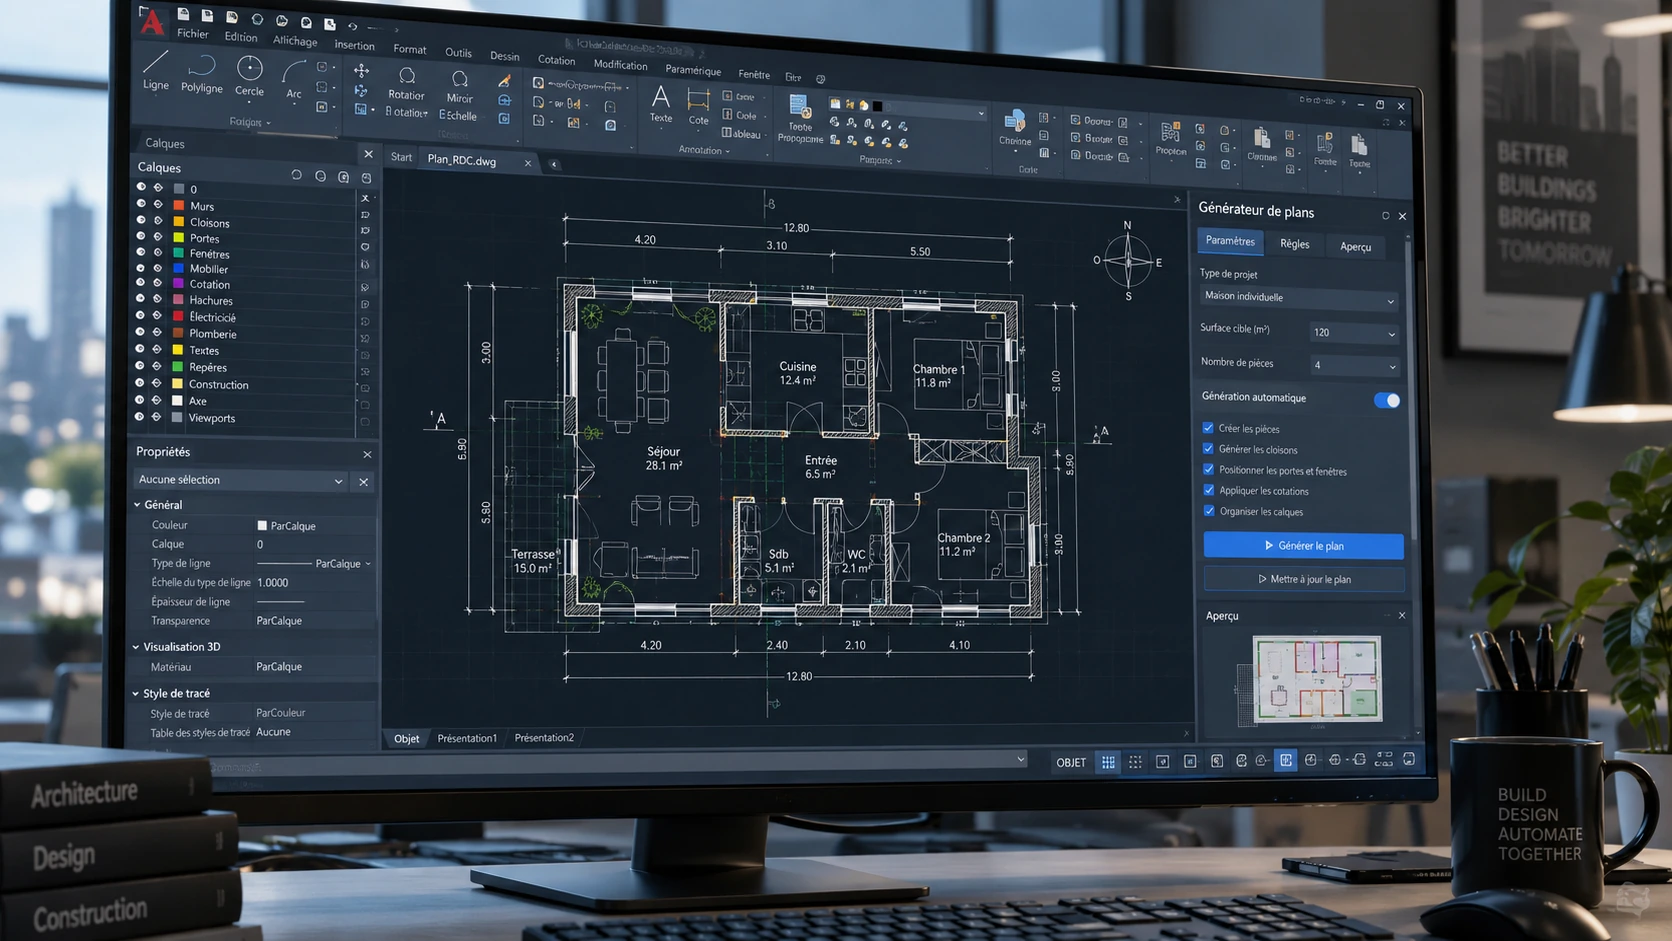Click the highlighted blue status bar icon
1672x941 pixels.
pos(1286,761)
